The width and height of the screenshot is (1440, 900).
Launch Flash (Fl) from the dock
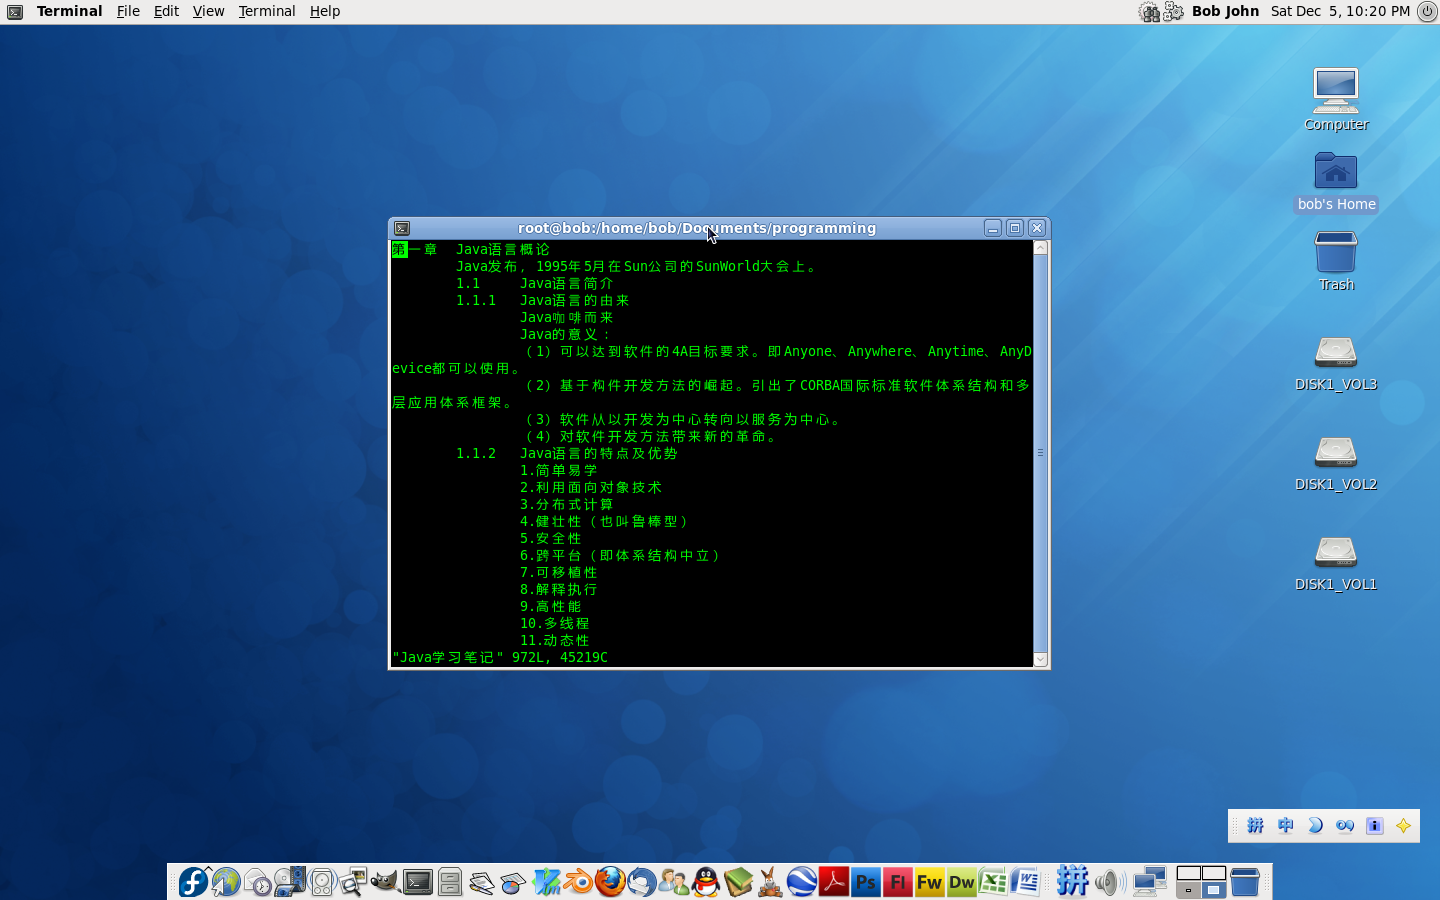click(898, 882)
